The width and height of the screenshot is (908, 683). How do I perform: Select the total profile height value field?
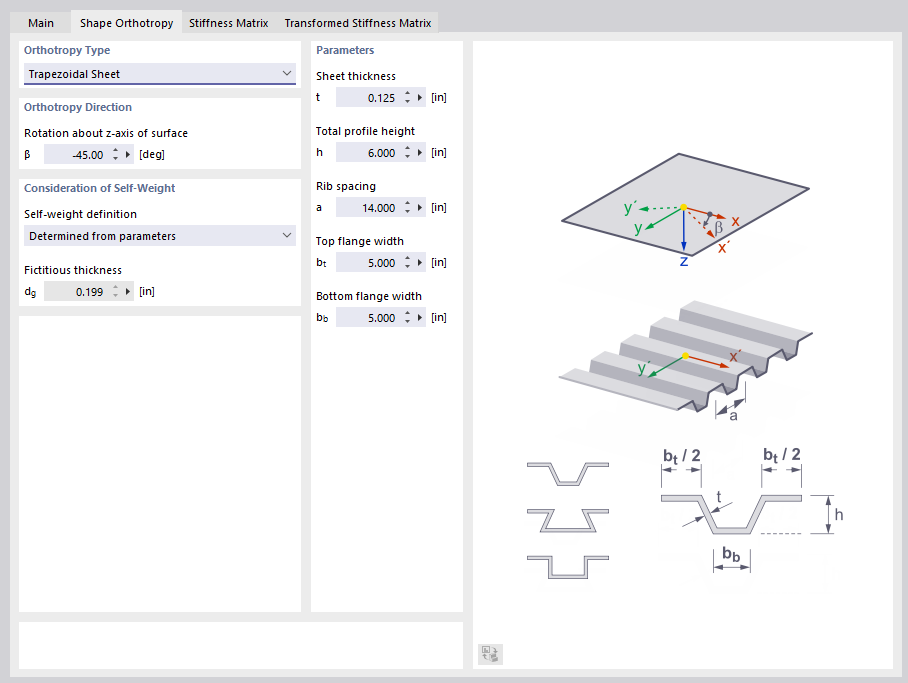pos(375,152)
